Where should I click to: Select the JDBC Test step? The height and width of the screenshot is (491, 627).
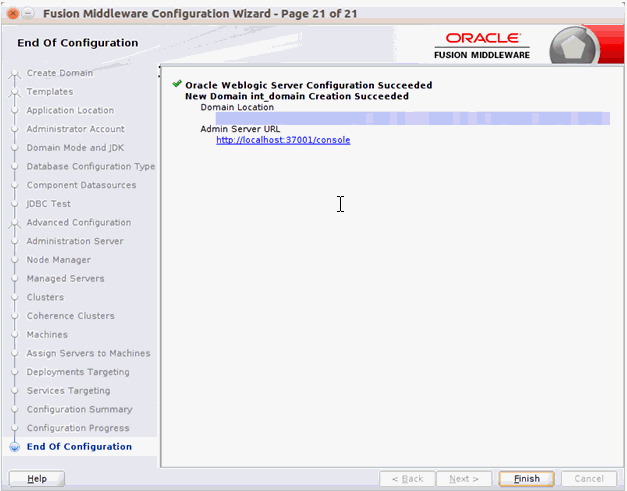48,204
